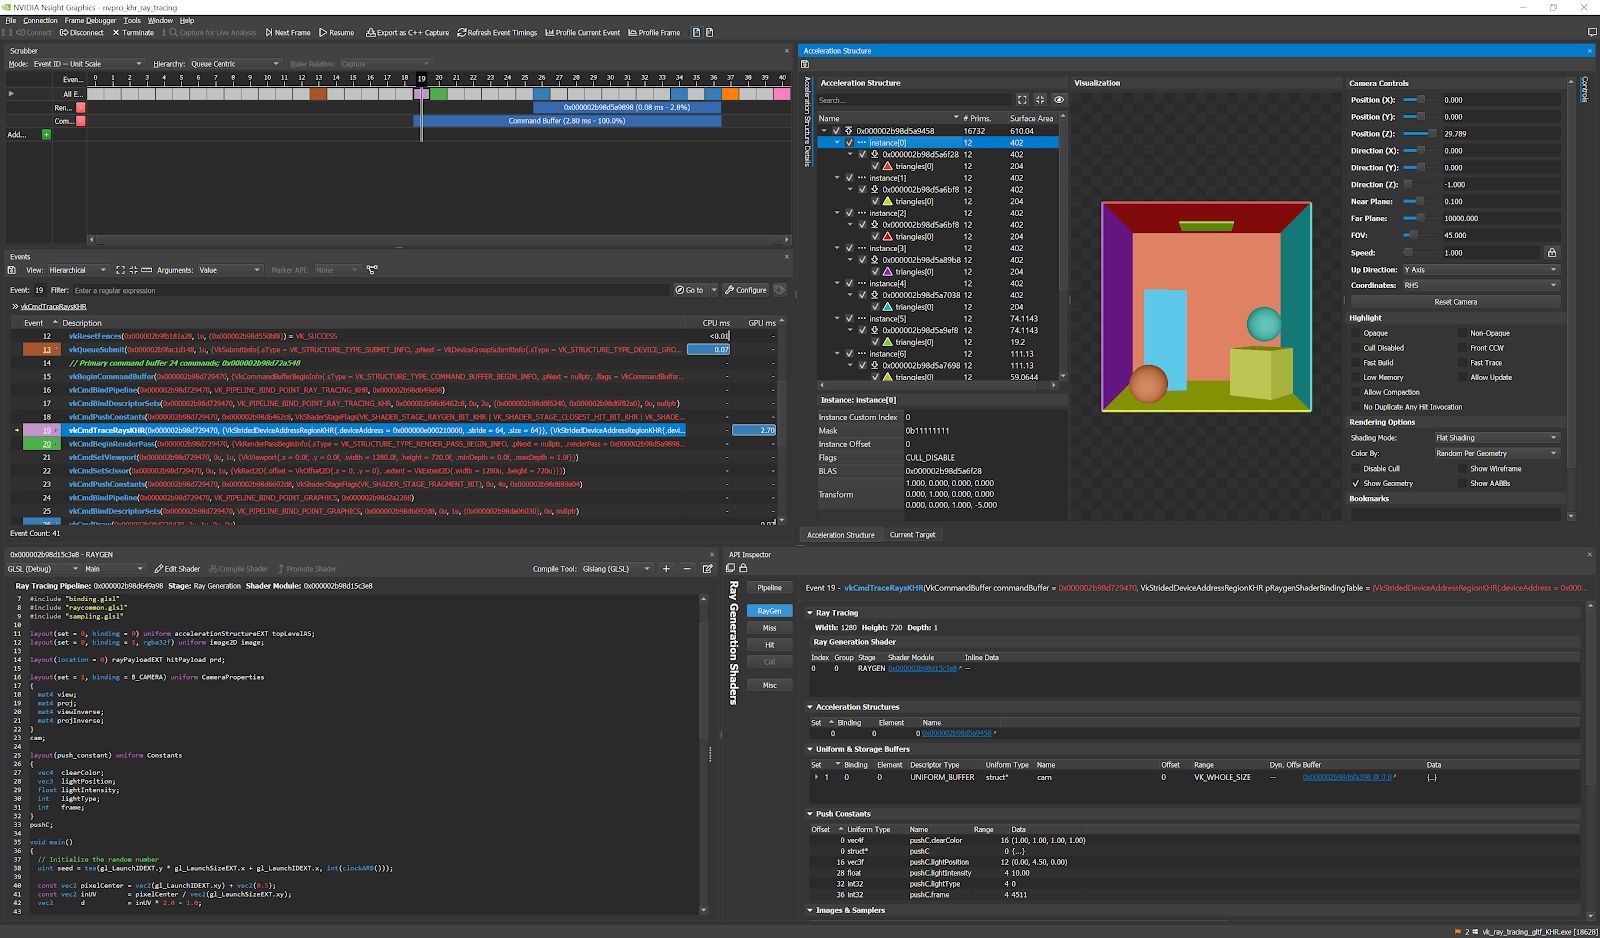Viewport: 1600px width, 938px height.
Task: Switch to the Current Target tab
Action: (912, 535)
